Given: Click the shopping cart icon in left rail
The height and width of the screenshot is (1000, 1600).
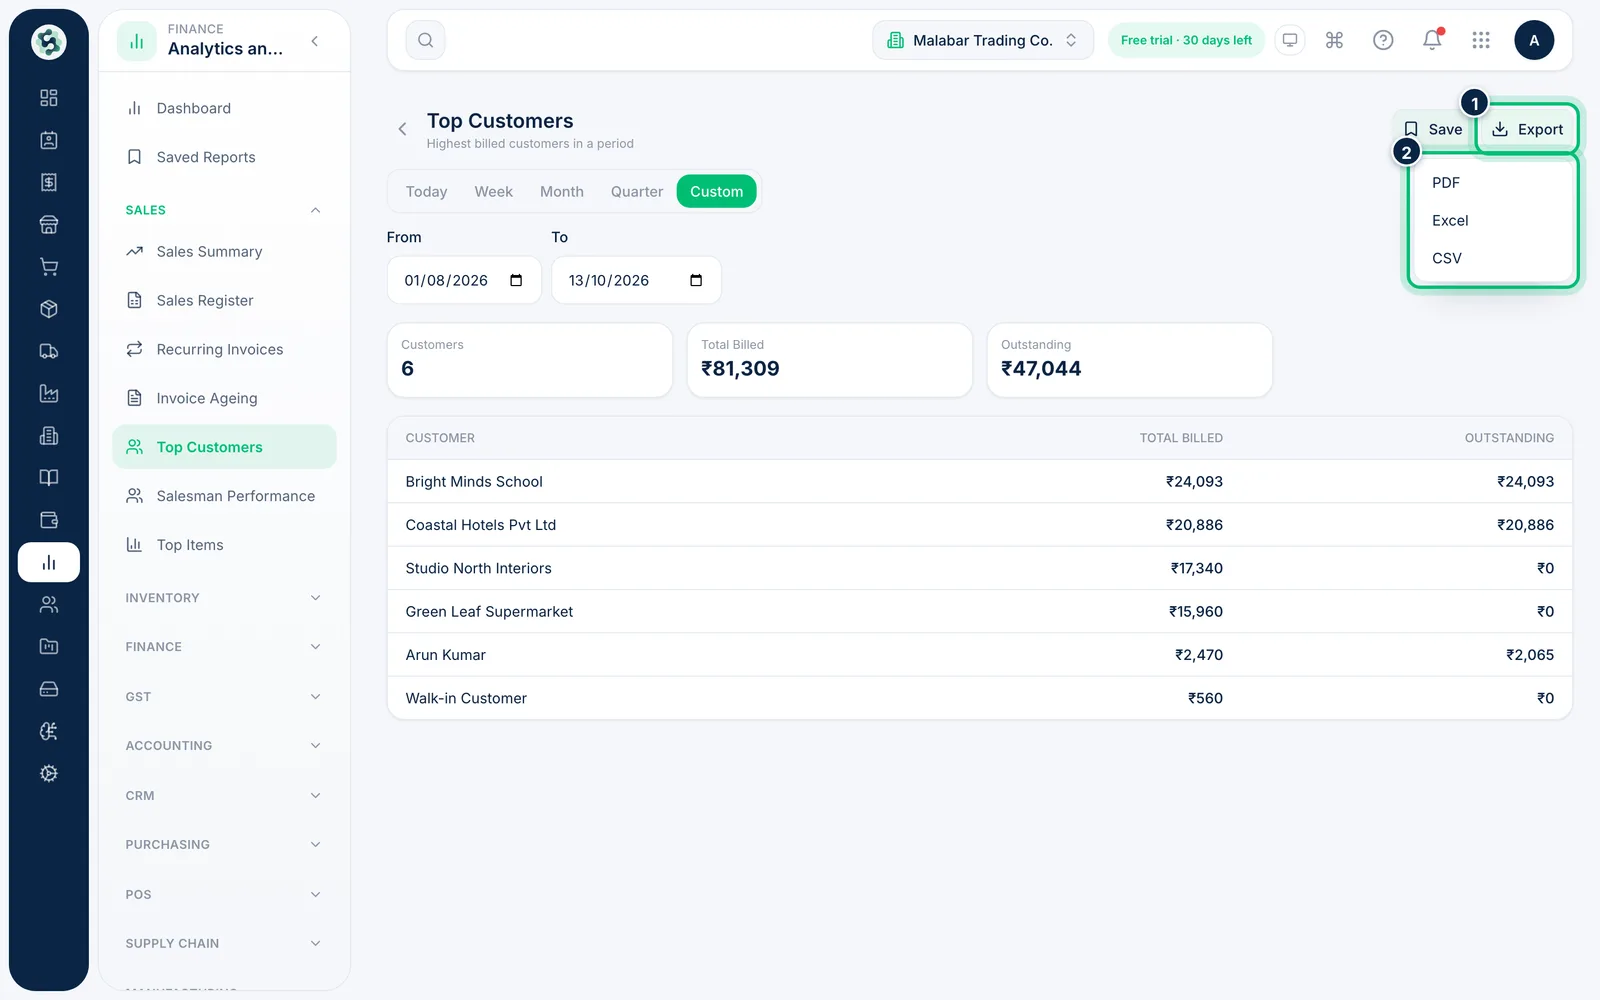Looking at the screenshot, I should click(x=48, y=267).
